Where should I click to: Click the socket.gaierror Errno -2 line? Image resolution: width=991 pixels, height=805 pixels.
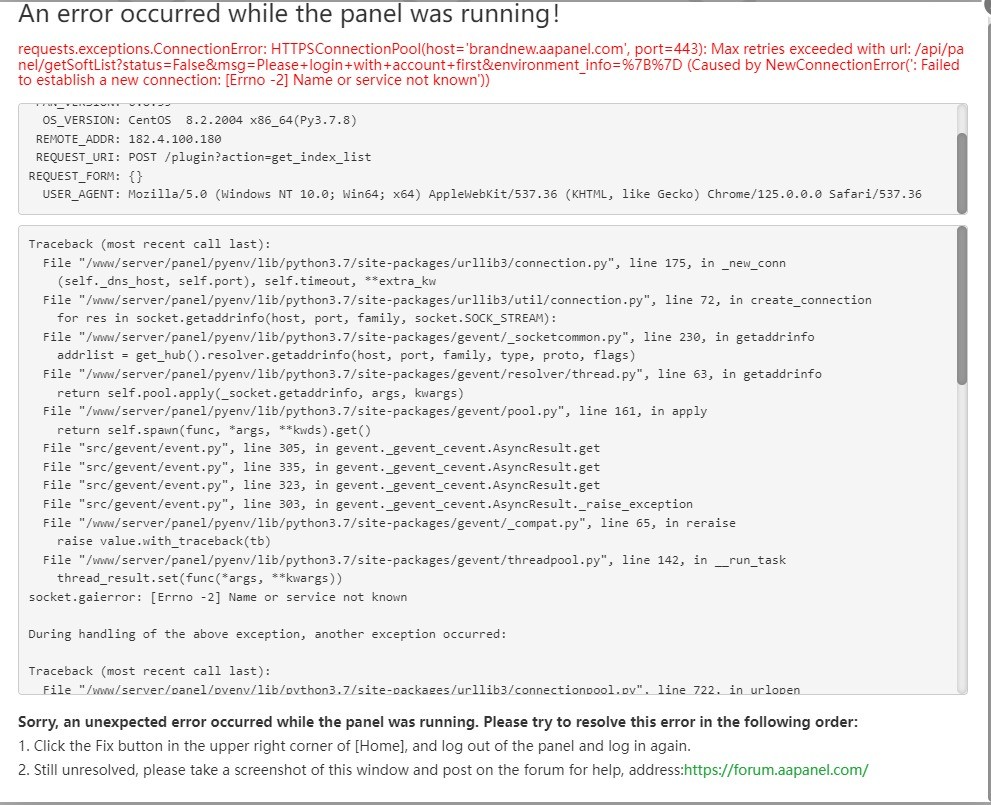click(218, 597)
